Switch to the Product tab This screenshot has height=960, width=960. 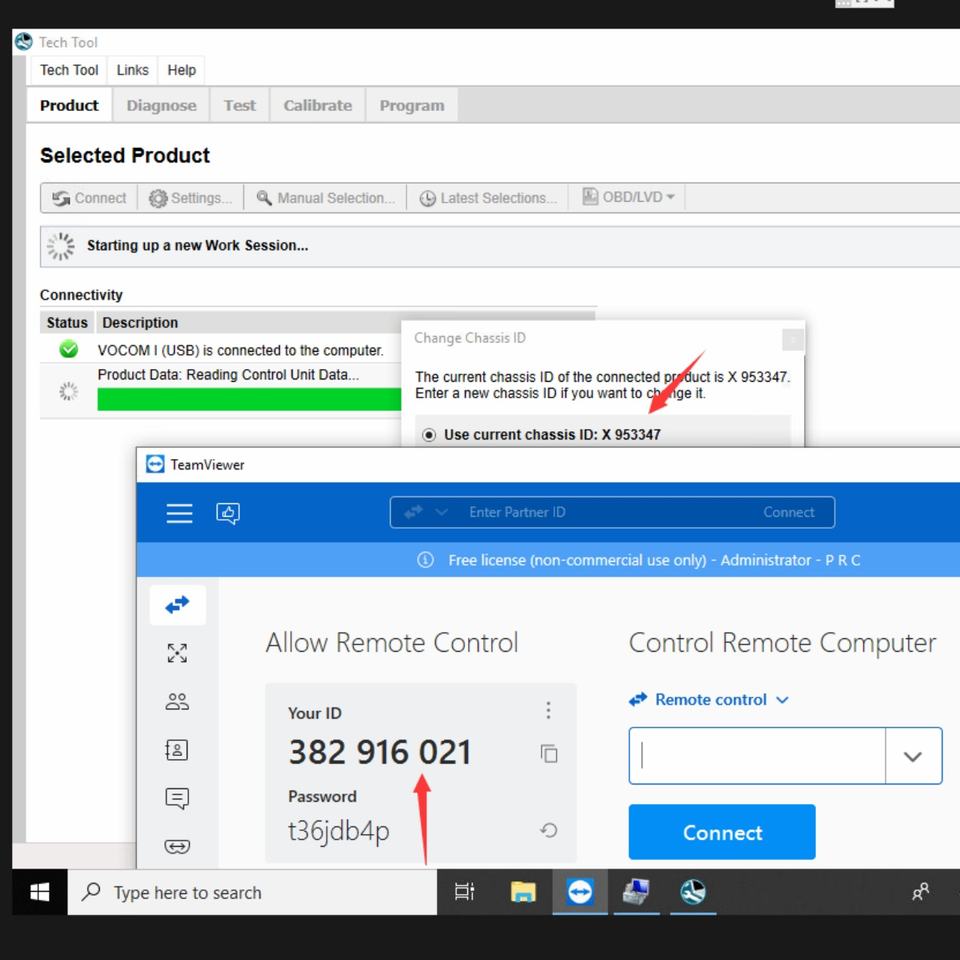[x=69, y=105]
